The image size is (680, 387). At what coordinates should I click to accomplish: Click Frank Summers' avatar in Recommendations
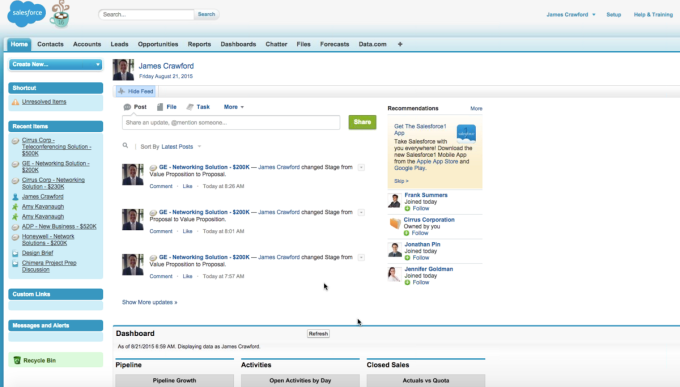tap(394, 201)
